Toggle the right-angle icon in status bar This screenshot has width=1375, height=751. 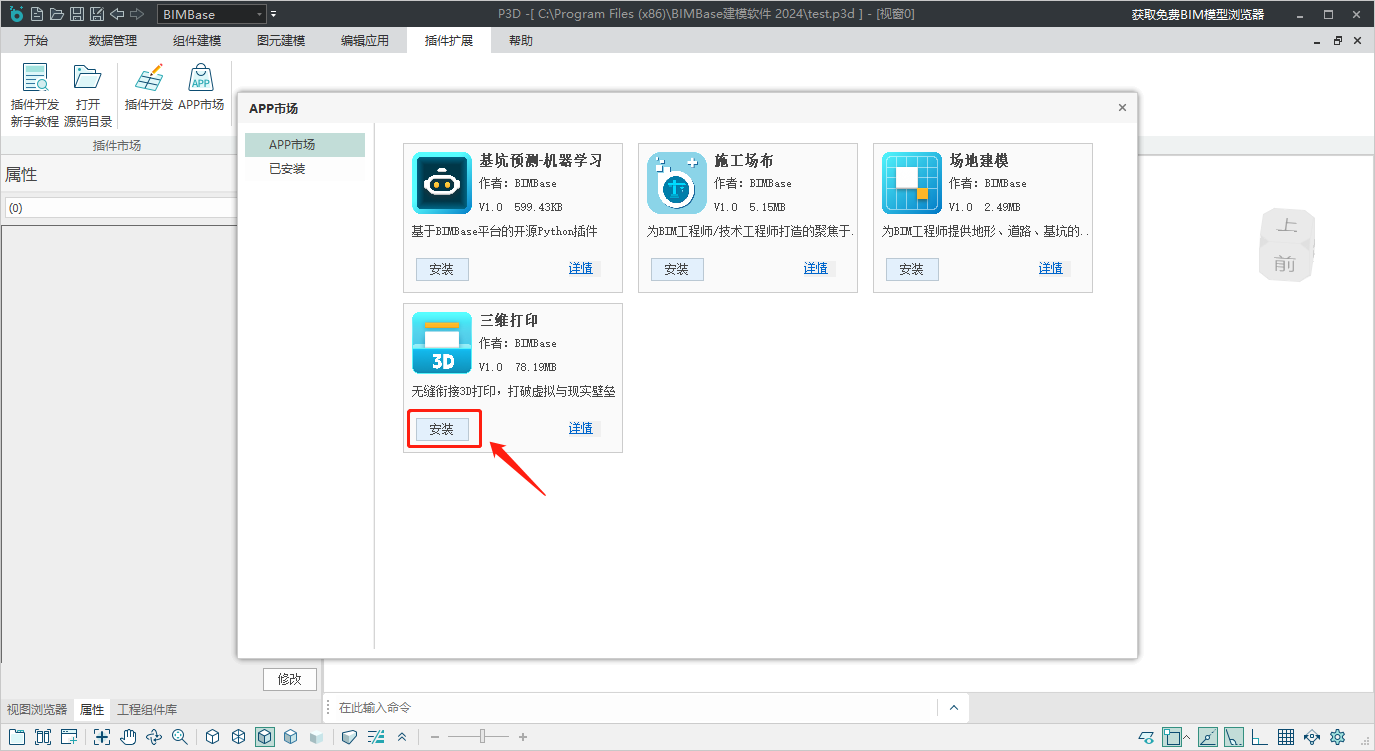(x=1260, y=737)
